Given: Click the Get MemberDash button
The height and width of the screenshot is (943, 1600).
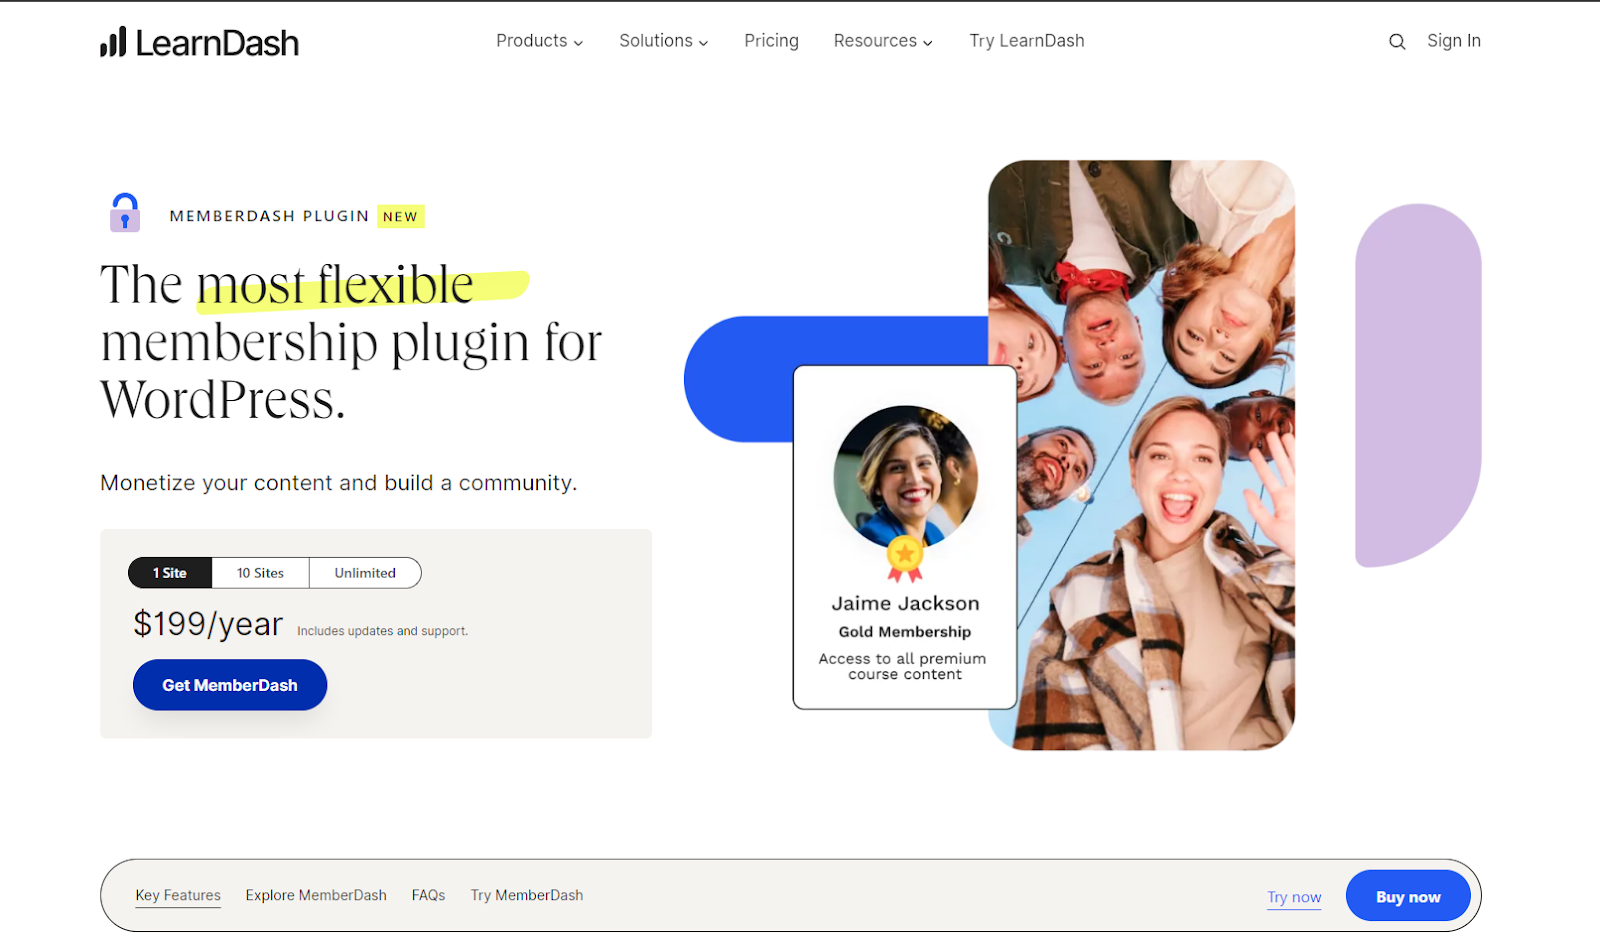Looking at the screenshot, I should click(x=230, y=685).
